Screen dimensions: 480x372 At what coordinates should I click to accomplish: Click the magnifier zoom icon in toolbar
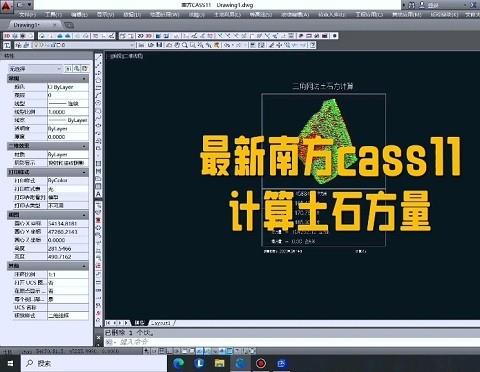point(185,45)
